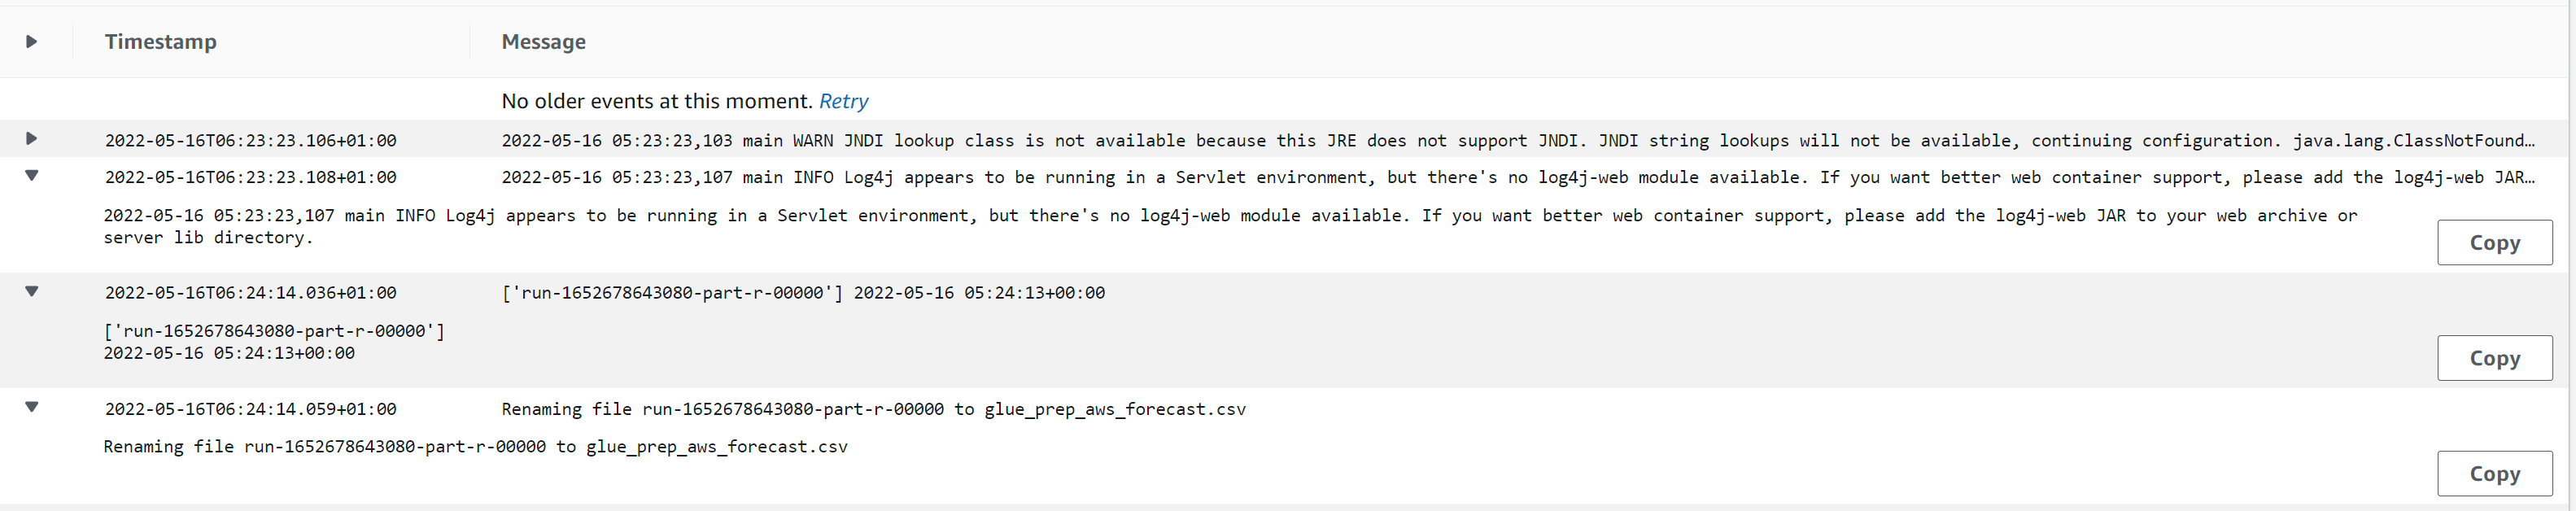Copy the run-1652678643080-part-r-00000 list message

click(2493, 358)
